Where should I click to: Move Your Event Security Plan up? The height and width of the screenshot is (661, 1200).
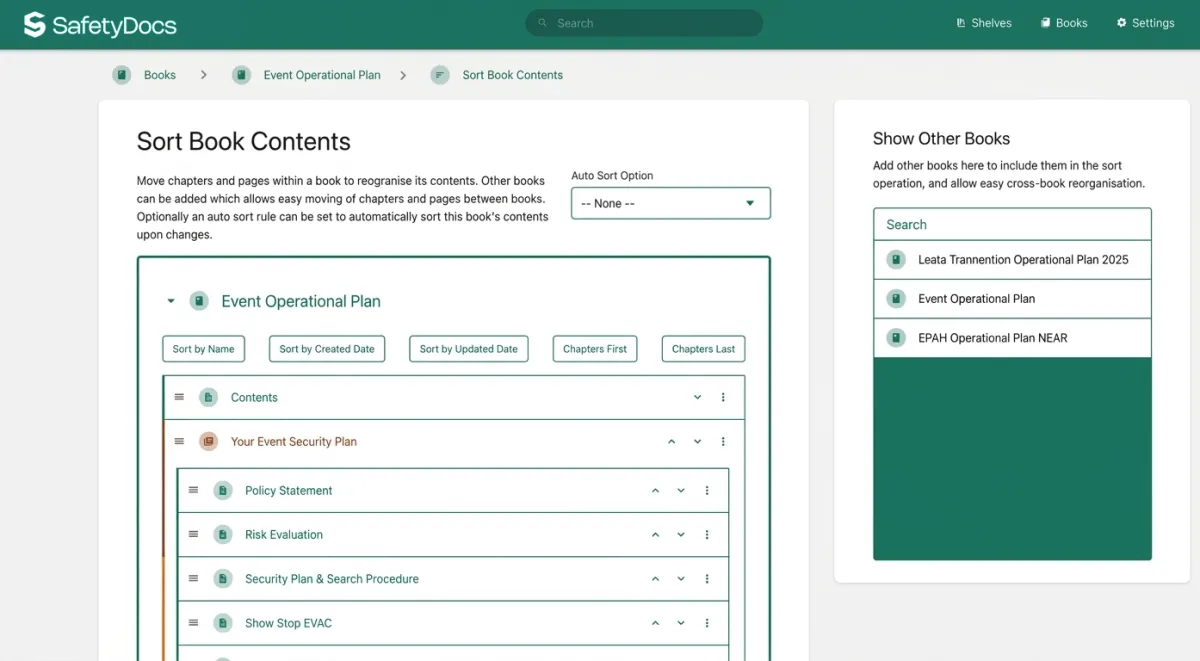click(671, 441)
